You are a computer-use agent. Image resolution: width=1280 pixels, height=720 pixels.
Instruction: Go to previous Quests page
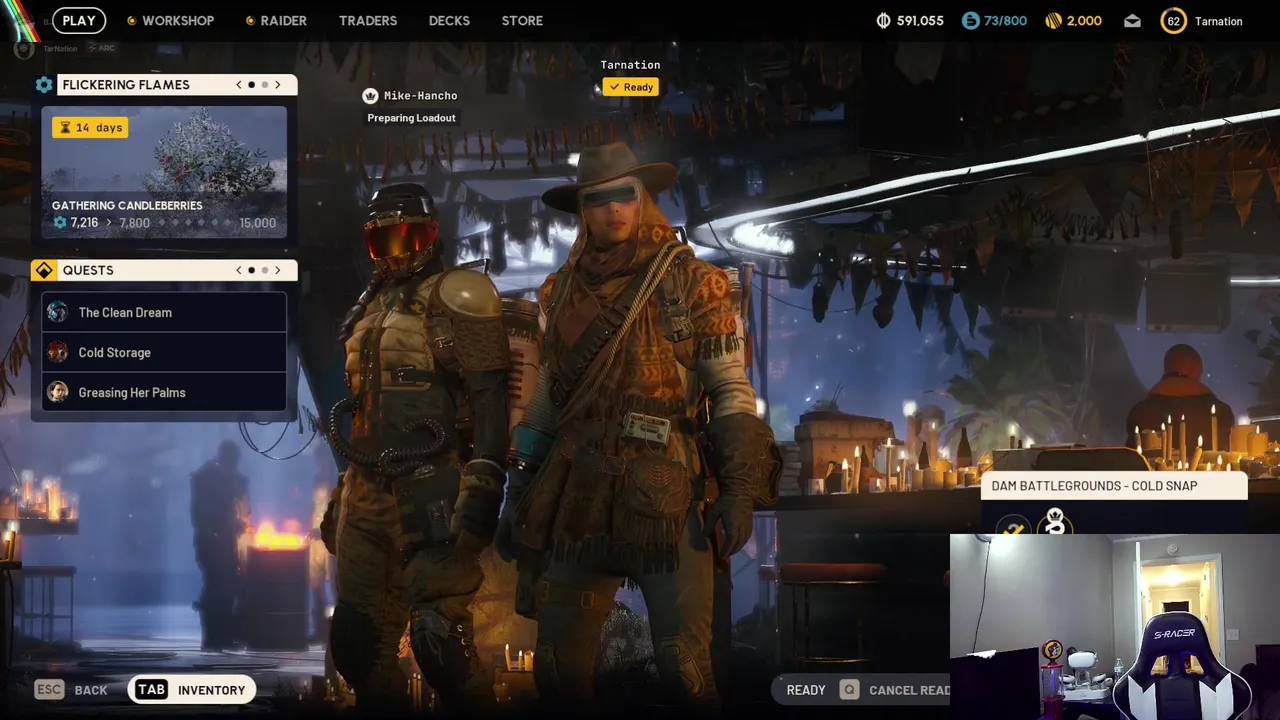238,270
